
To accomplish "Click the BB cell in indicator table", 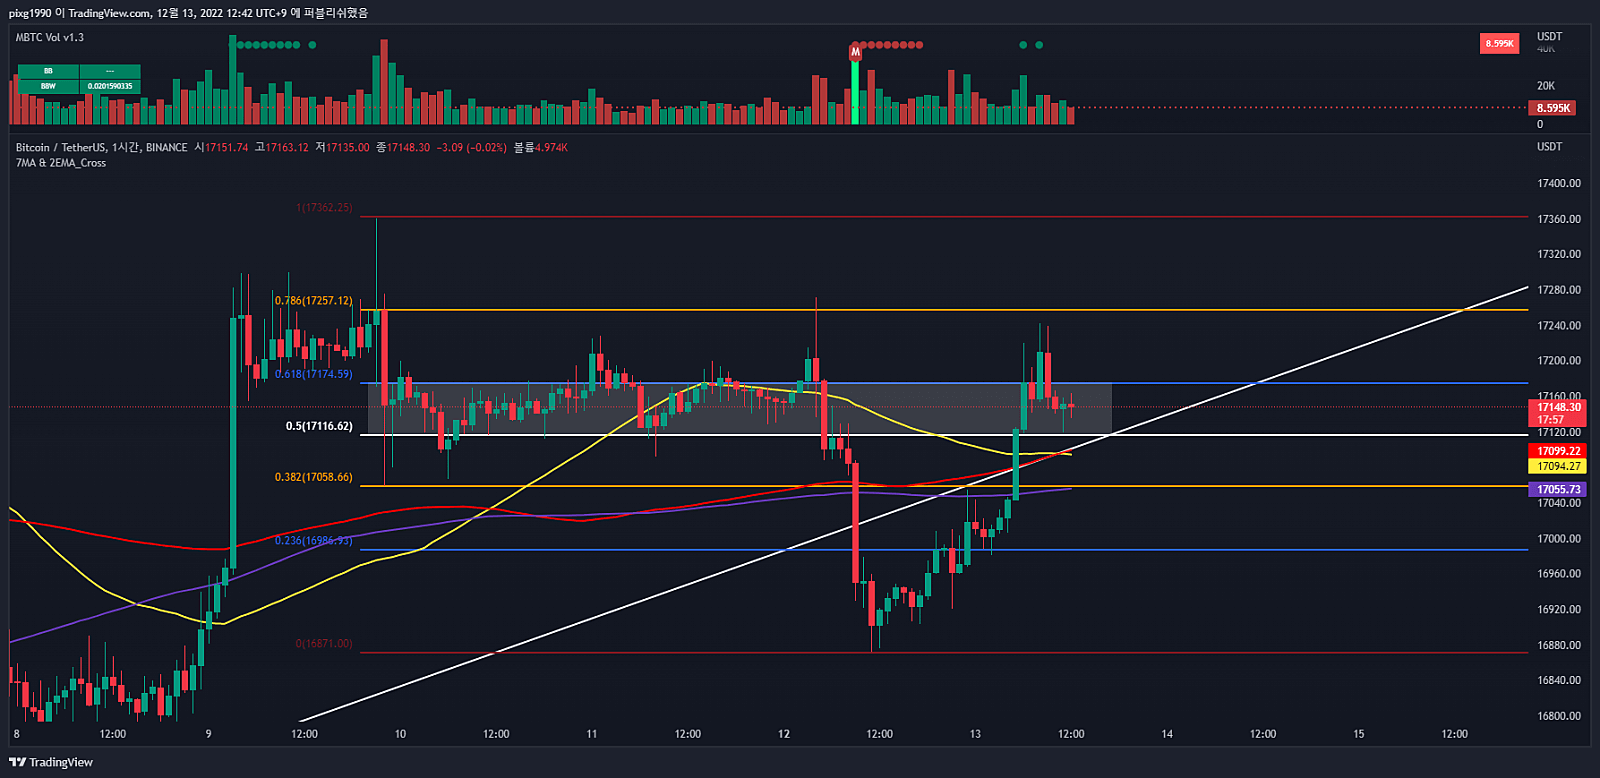I will point(48,71).
